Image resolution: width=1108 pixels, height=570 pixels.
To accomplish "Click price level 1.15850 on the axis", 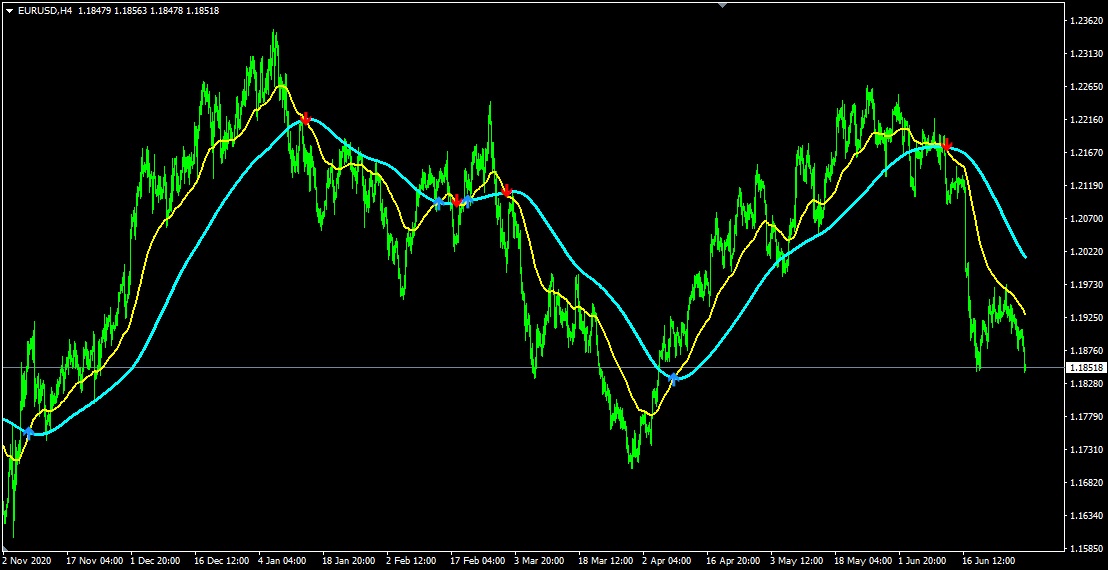I will click(1088, 548).
